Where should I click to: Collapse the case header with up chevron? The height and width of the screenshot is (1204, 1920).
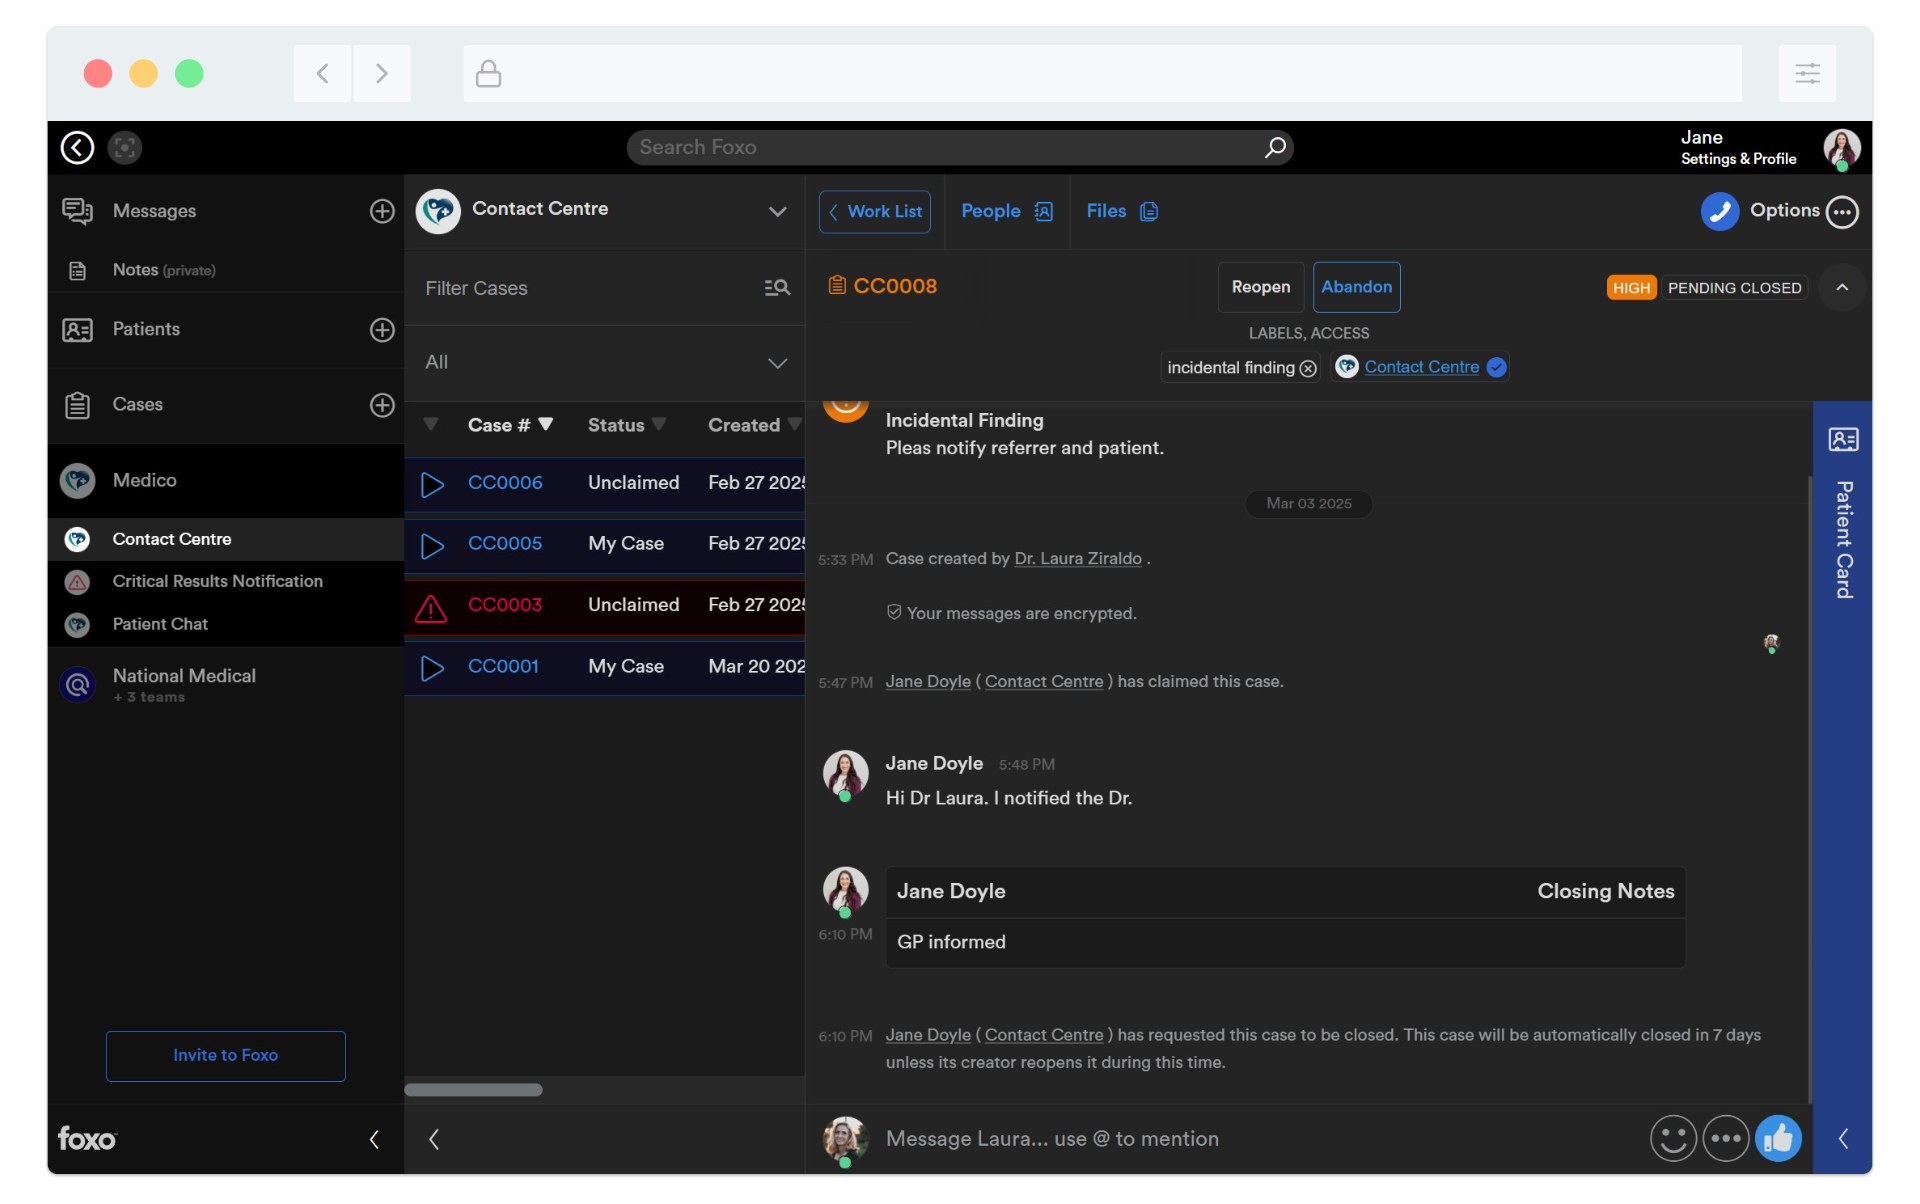click(1842, 288)
